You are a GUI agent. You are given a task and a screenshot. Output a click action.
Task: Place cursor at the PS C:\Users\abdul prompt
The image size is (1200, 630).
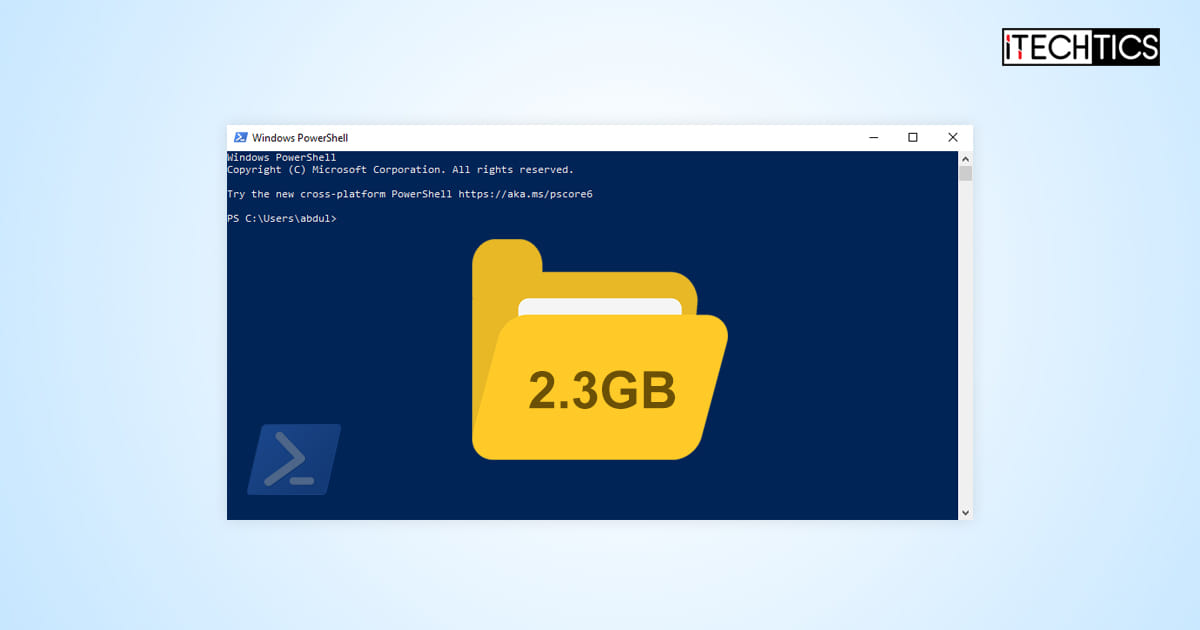point(283,218)
